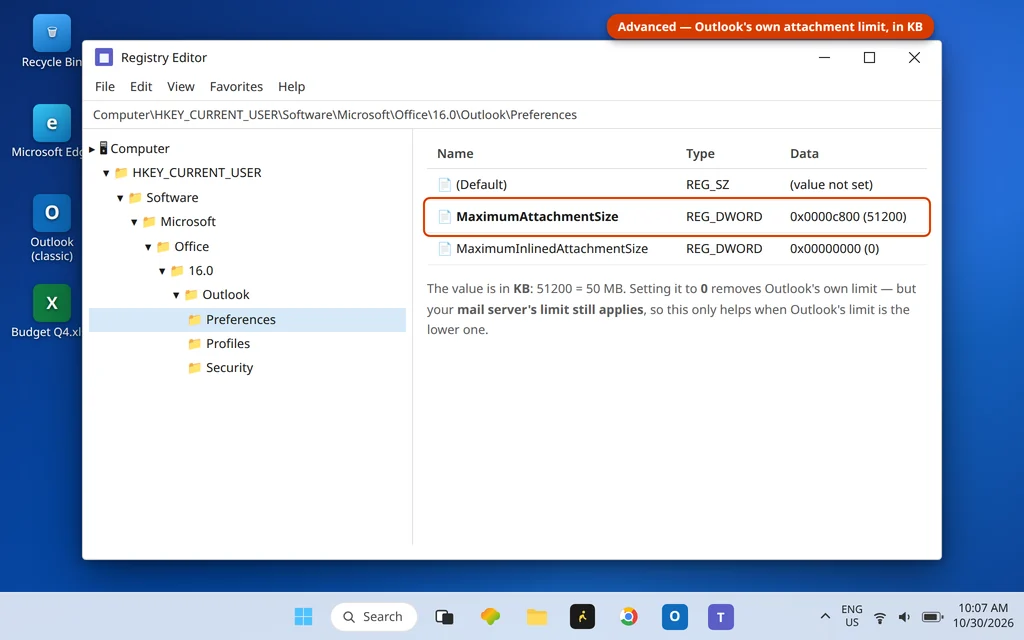
Task: Select the (Default) value name
Action: [x=481, y=185]
